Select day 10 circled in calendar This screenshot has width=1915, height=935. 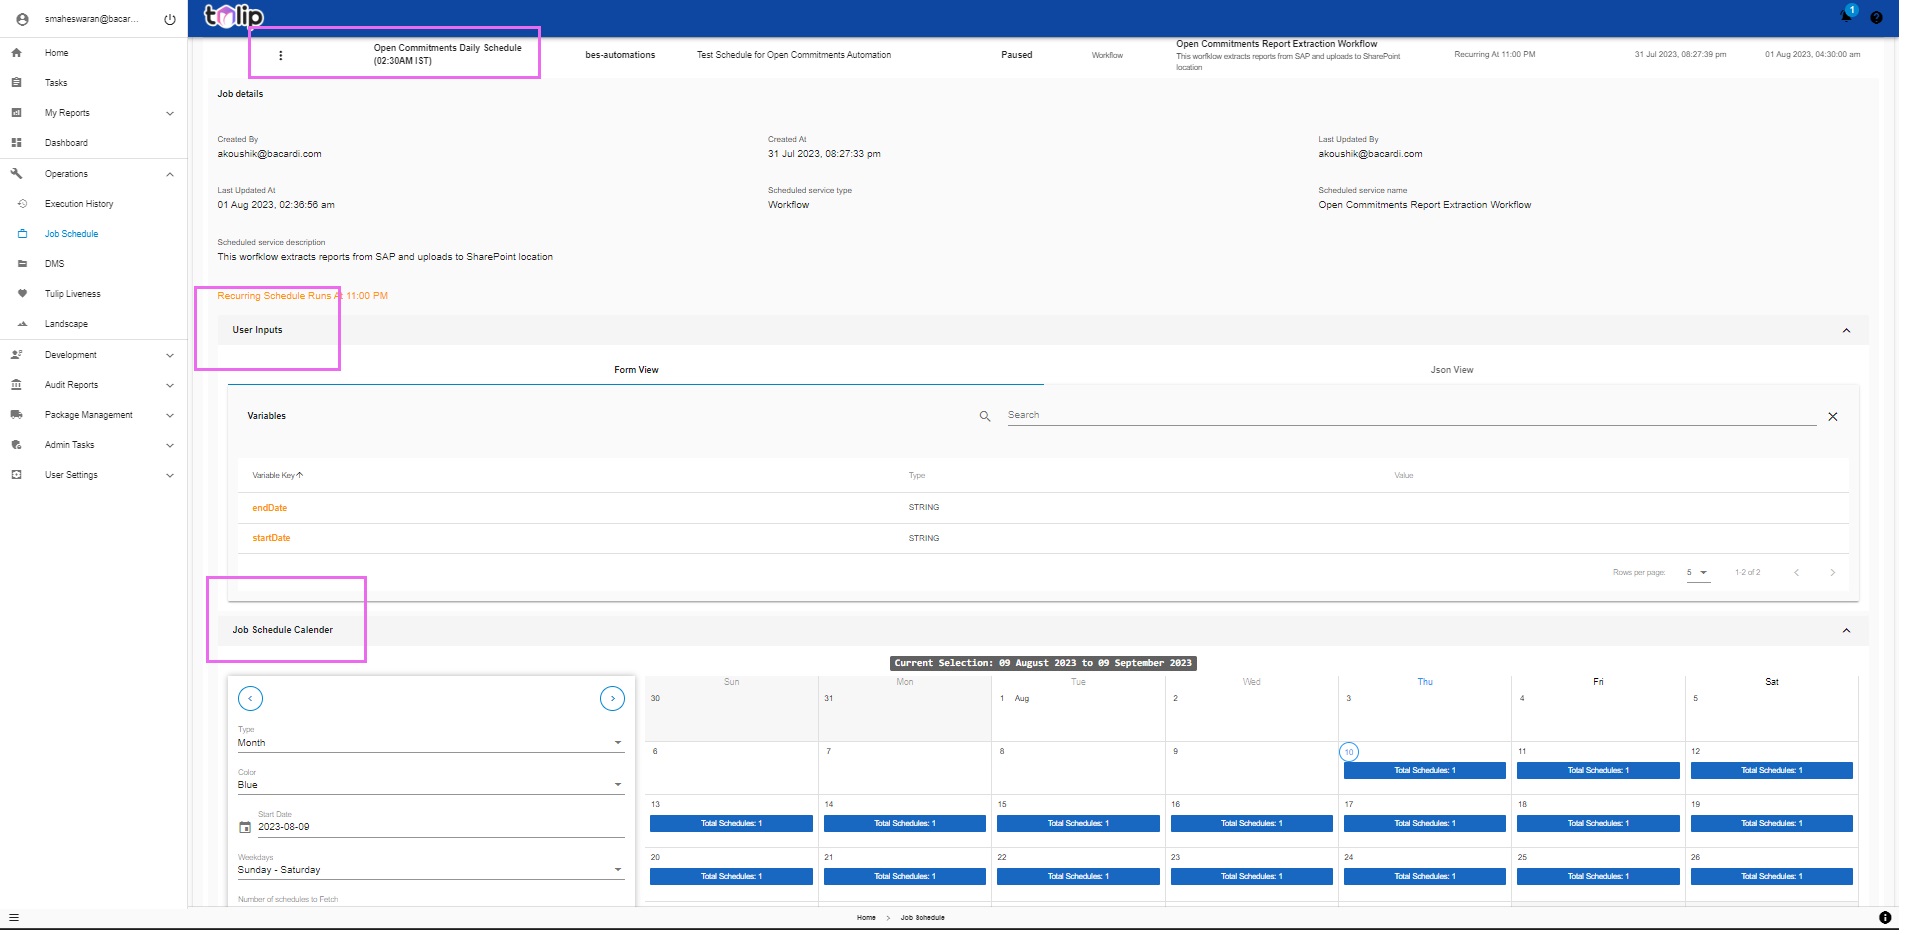click(x=1348, y=752)
